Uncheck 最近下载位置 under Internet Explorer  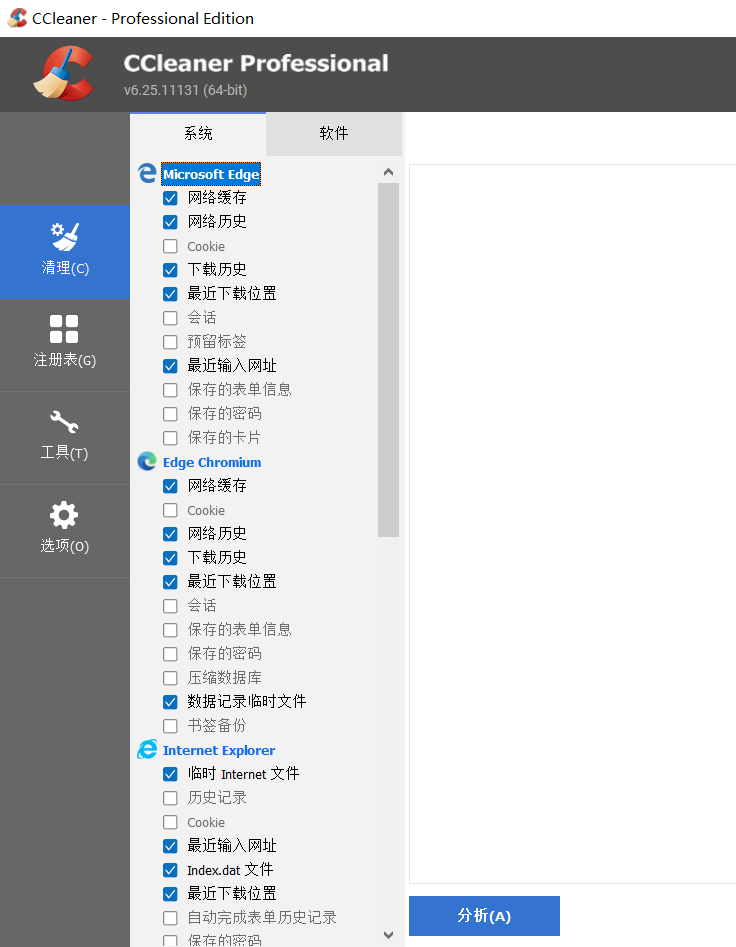pos(170,894)
